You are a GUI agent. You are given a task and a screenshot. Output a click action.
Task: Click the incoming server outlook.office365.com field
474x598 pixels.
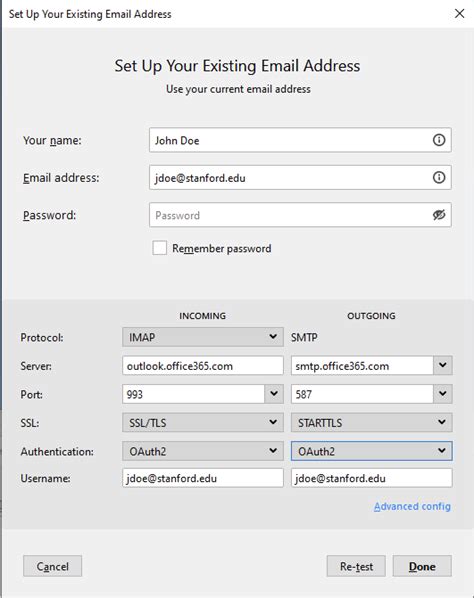tap(203, 366)
